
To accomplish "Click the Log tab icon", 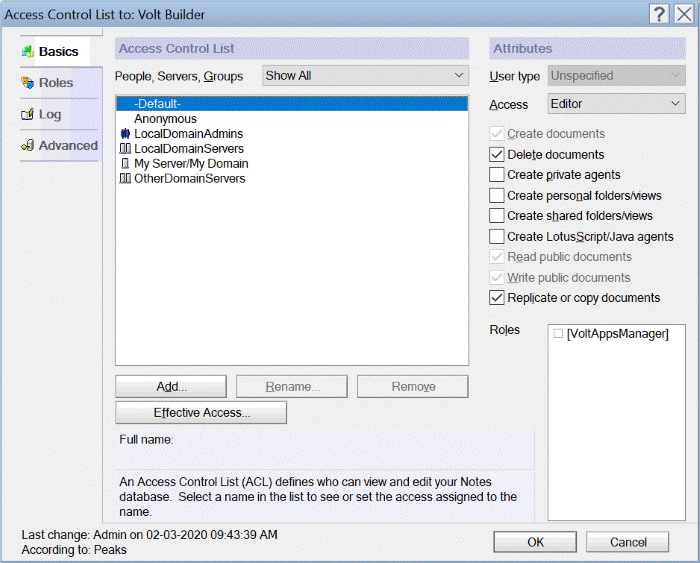I will pyautogui.click(x=28, y=114).
